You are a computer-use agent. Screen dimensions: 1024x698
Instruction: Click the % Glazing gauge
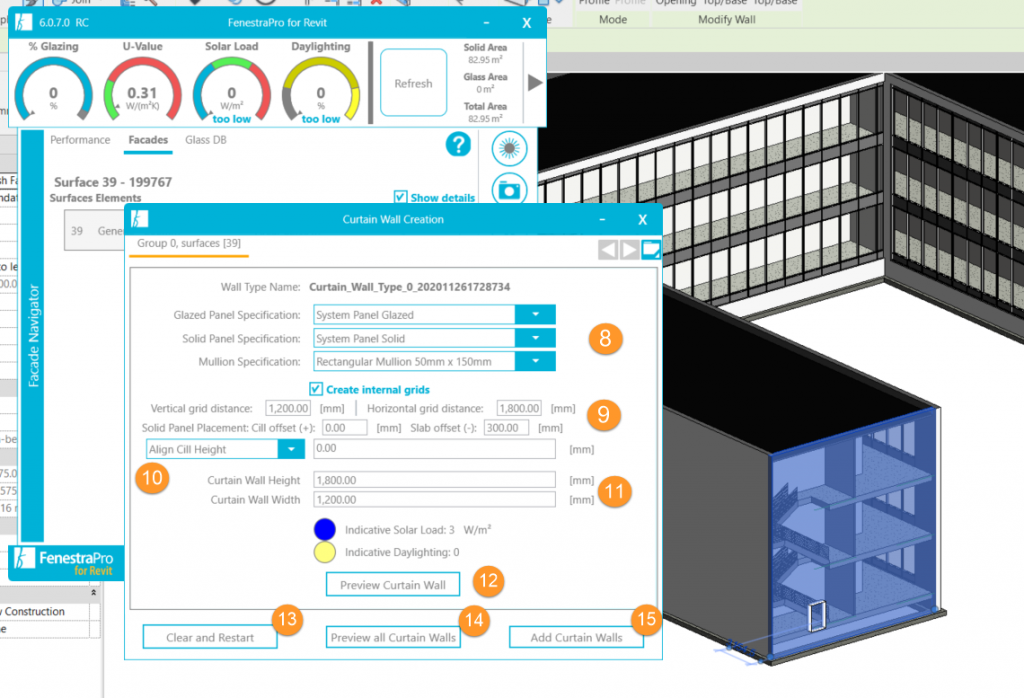point(54,89)
